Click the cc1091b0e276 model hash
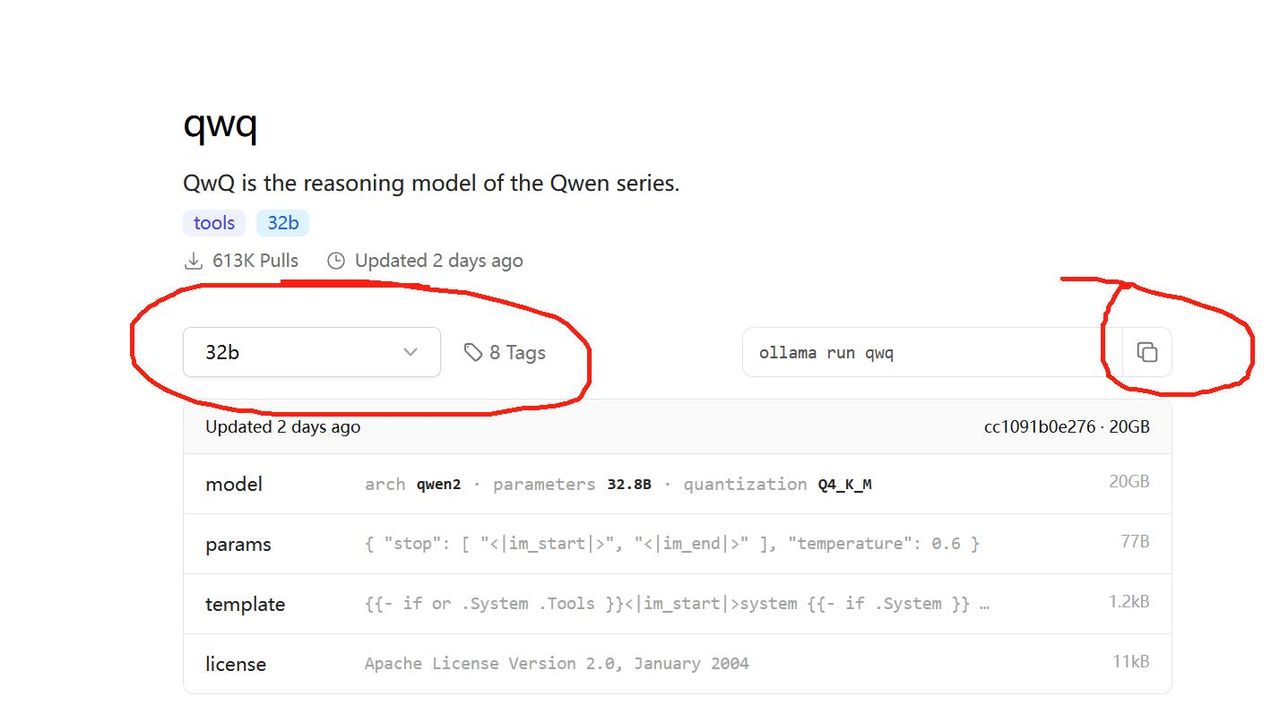The image size is (1280, 708). (x=1039, y=427)
